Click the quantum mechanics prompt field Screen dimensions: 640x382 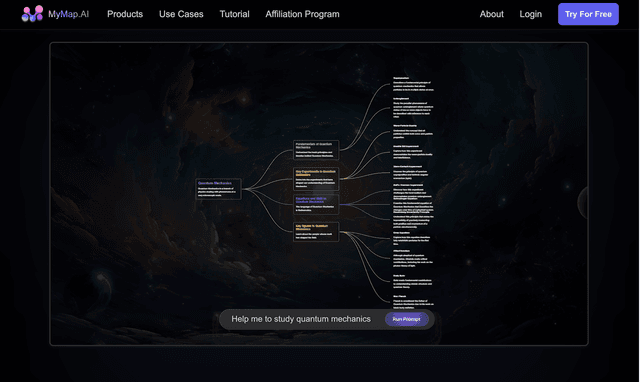tap(301, 319)
